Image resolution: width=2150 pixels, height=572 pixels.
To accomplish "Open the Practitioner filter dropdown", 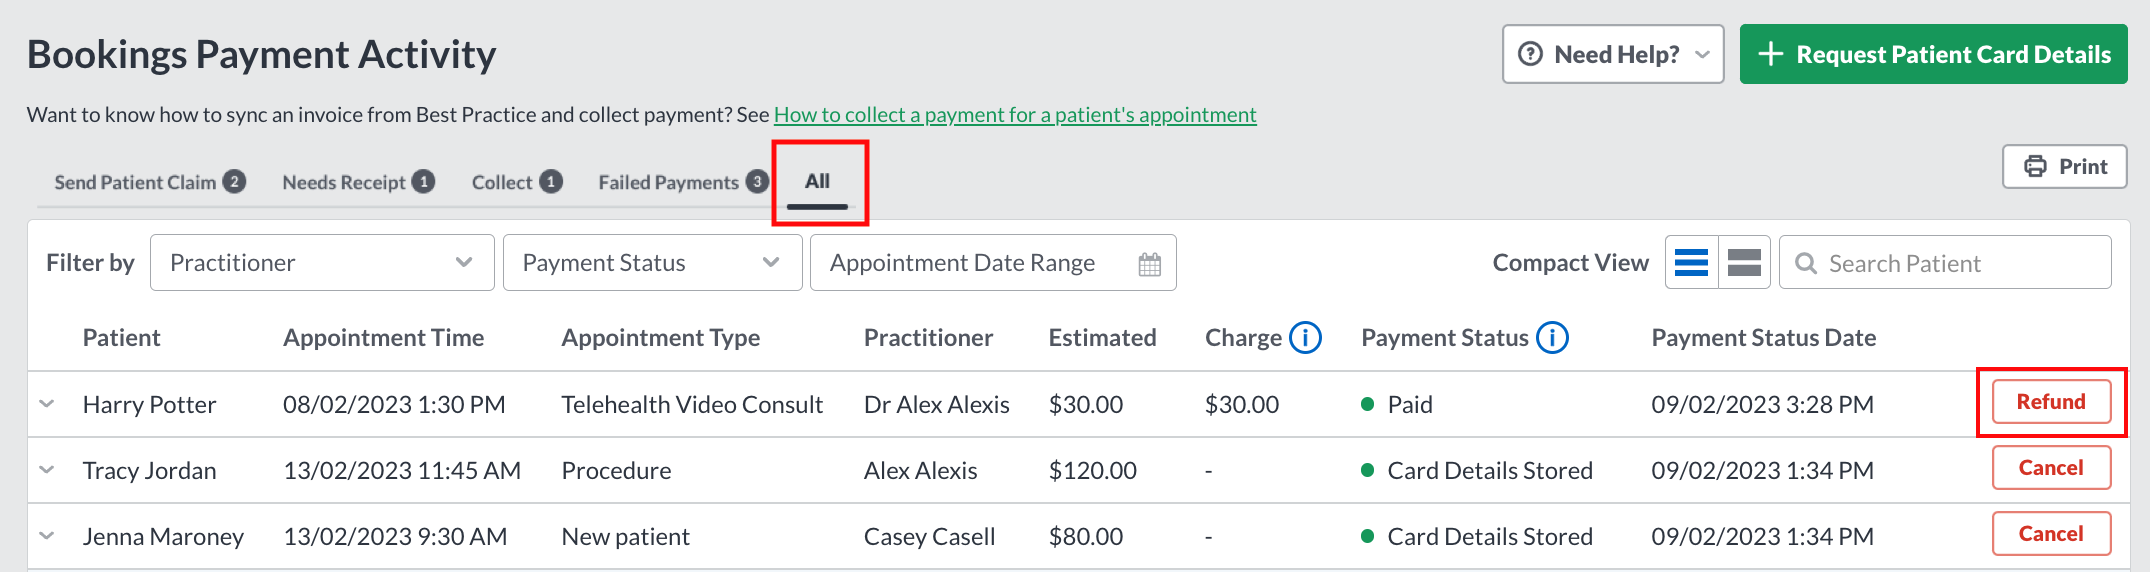I will click(x=322, y=263).
